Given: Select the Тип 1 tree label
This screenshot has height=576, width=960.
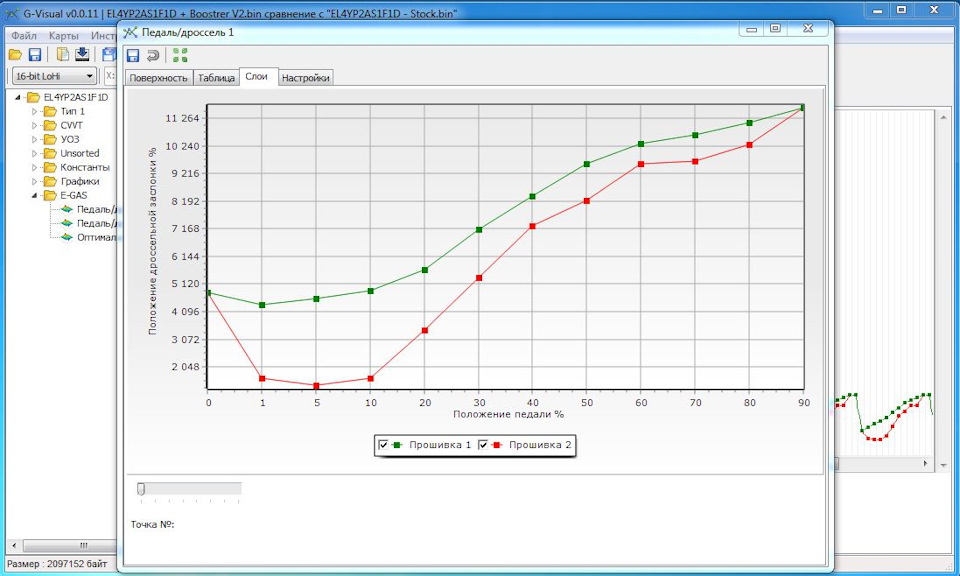Looking at the screenshot, I should (72, 111).
